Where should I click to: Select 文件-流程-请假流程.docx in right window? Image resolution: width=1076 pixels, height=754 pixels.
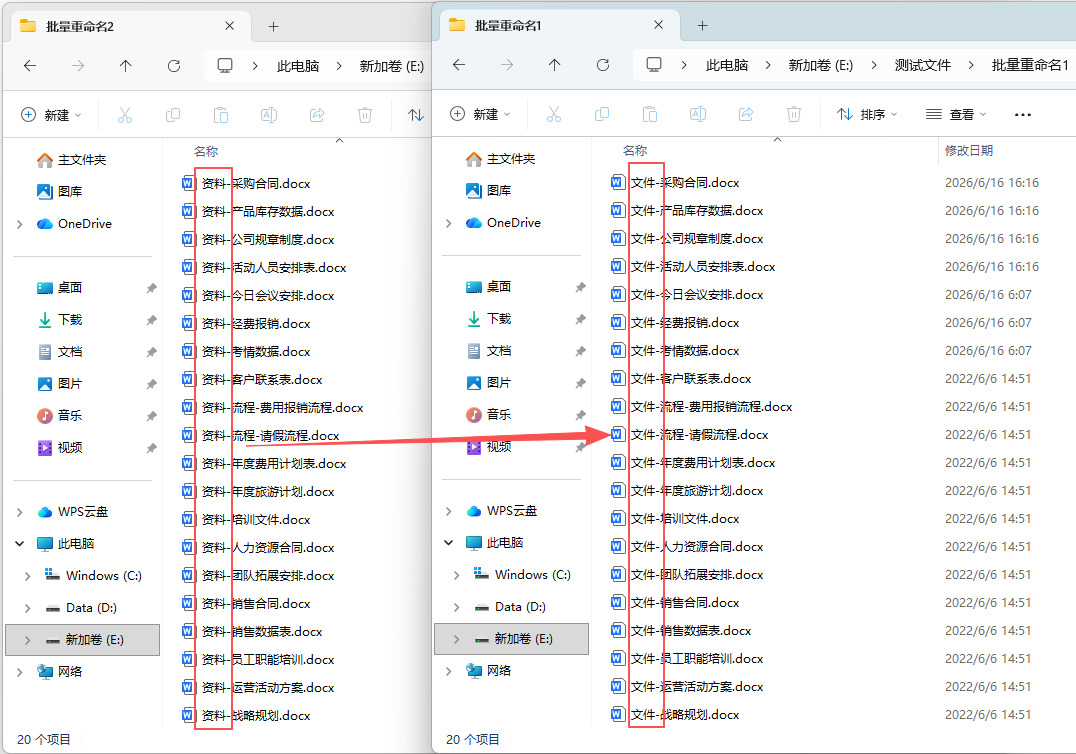(x=699, y=435)
